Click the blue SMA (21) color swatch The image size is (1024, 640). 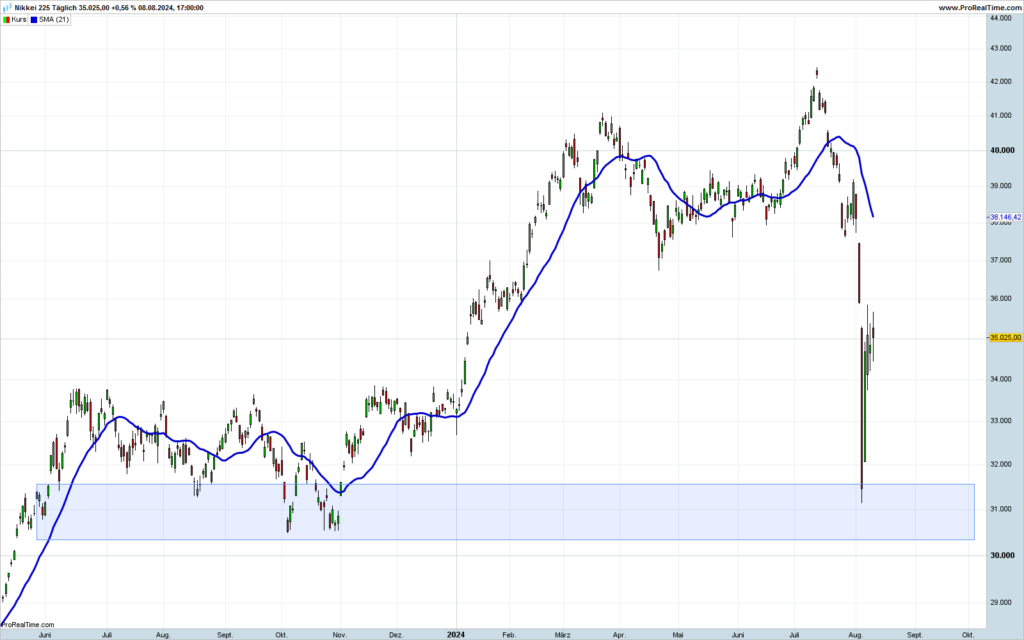34,20
